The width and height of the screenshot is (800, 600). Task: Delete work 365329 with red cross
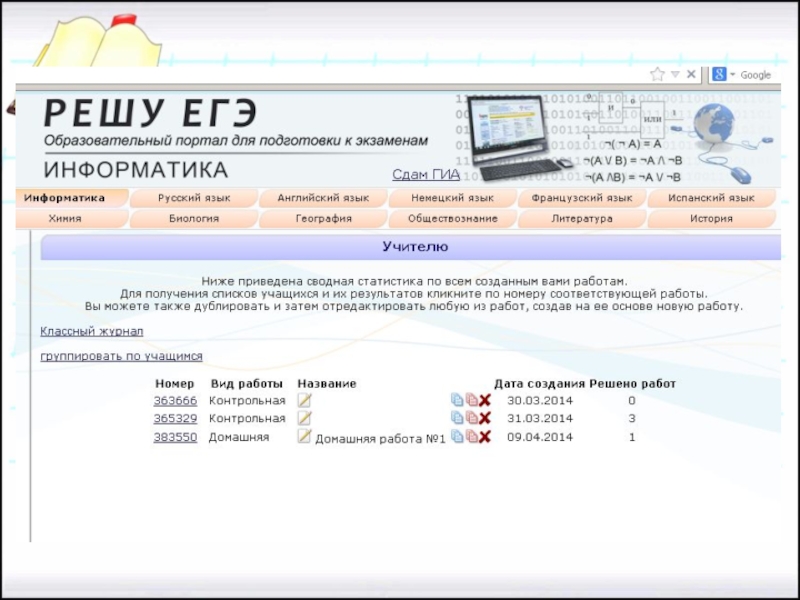485,418
